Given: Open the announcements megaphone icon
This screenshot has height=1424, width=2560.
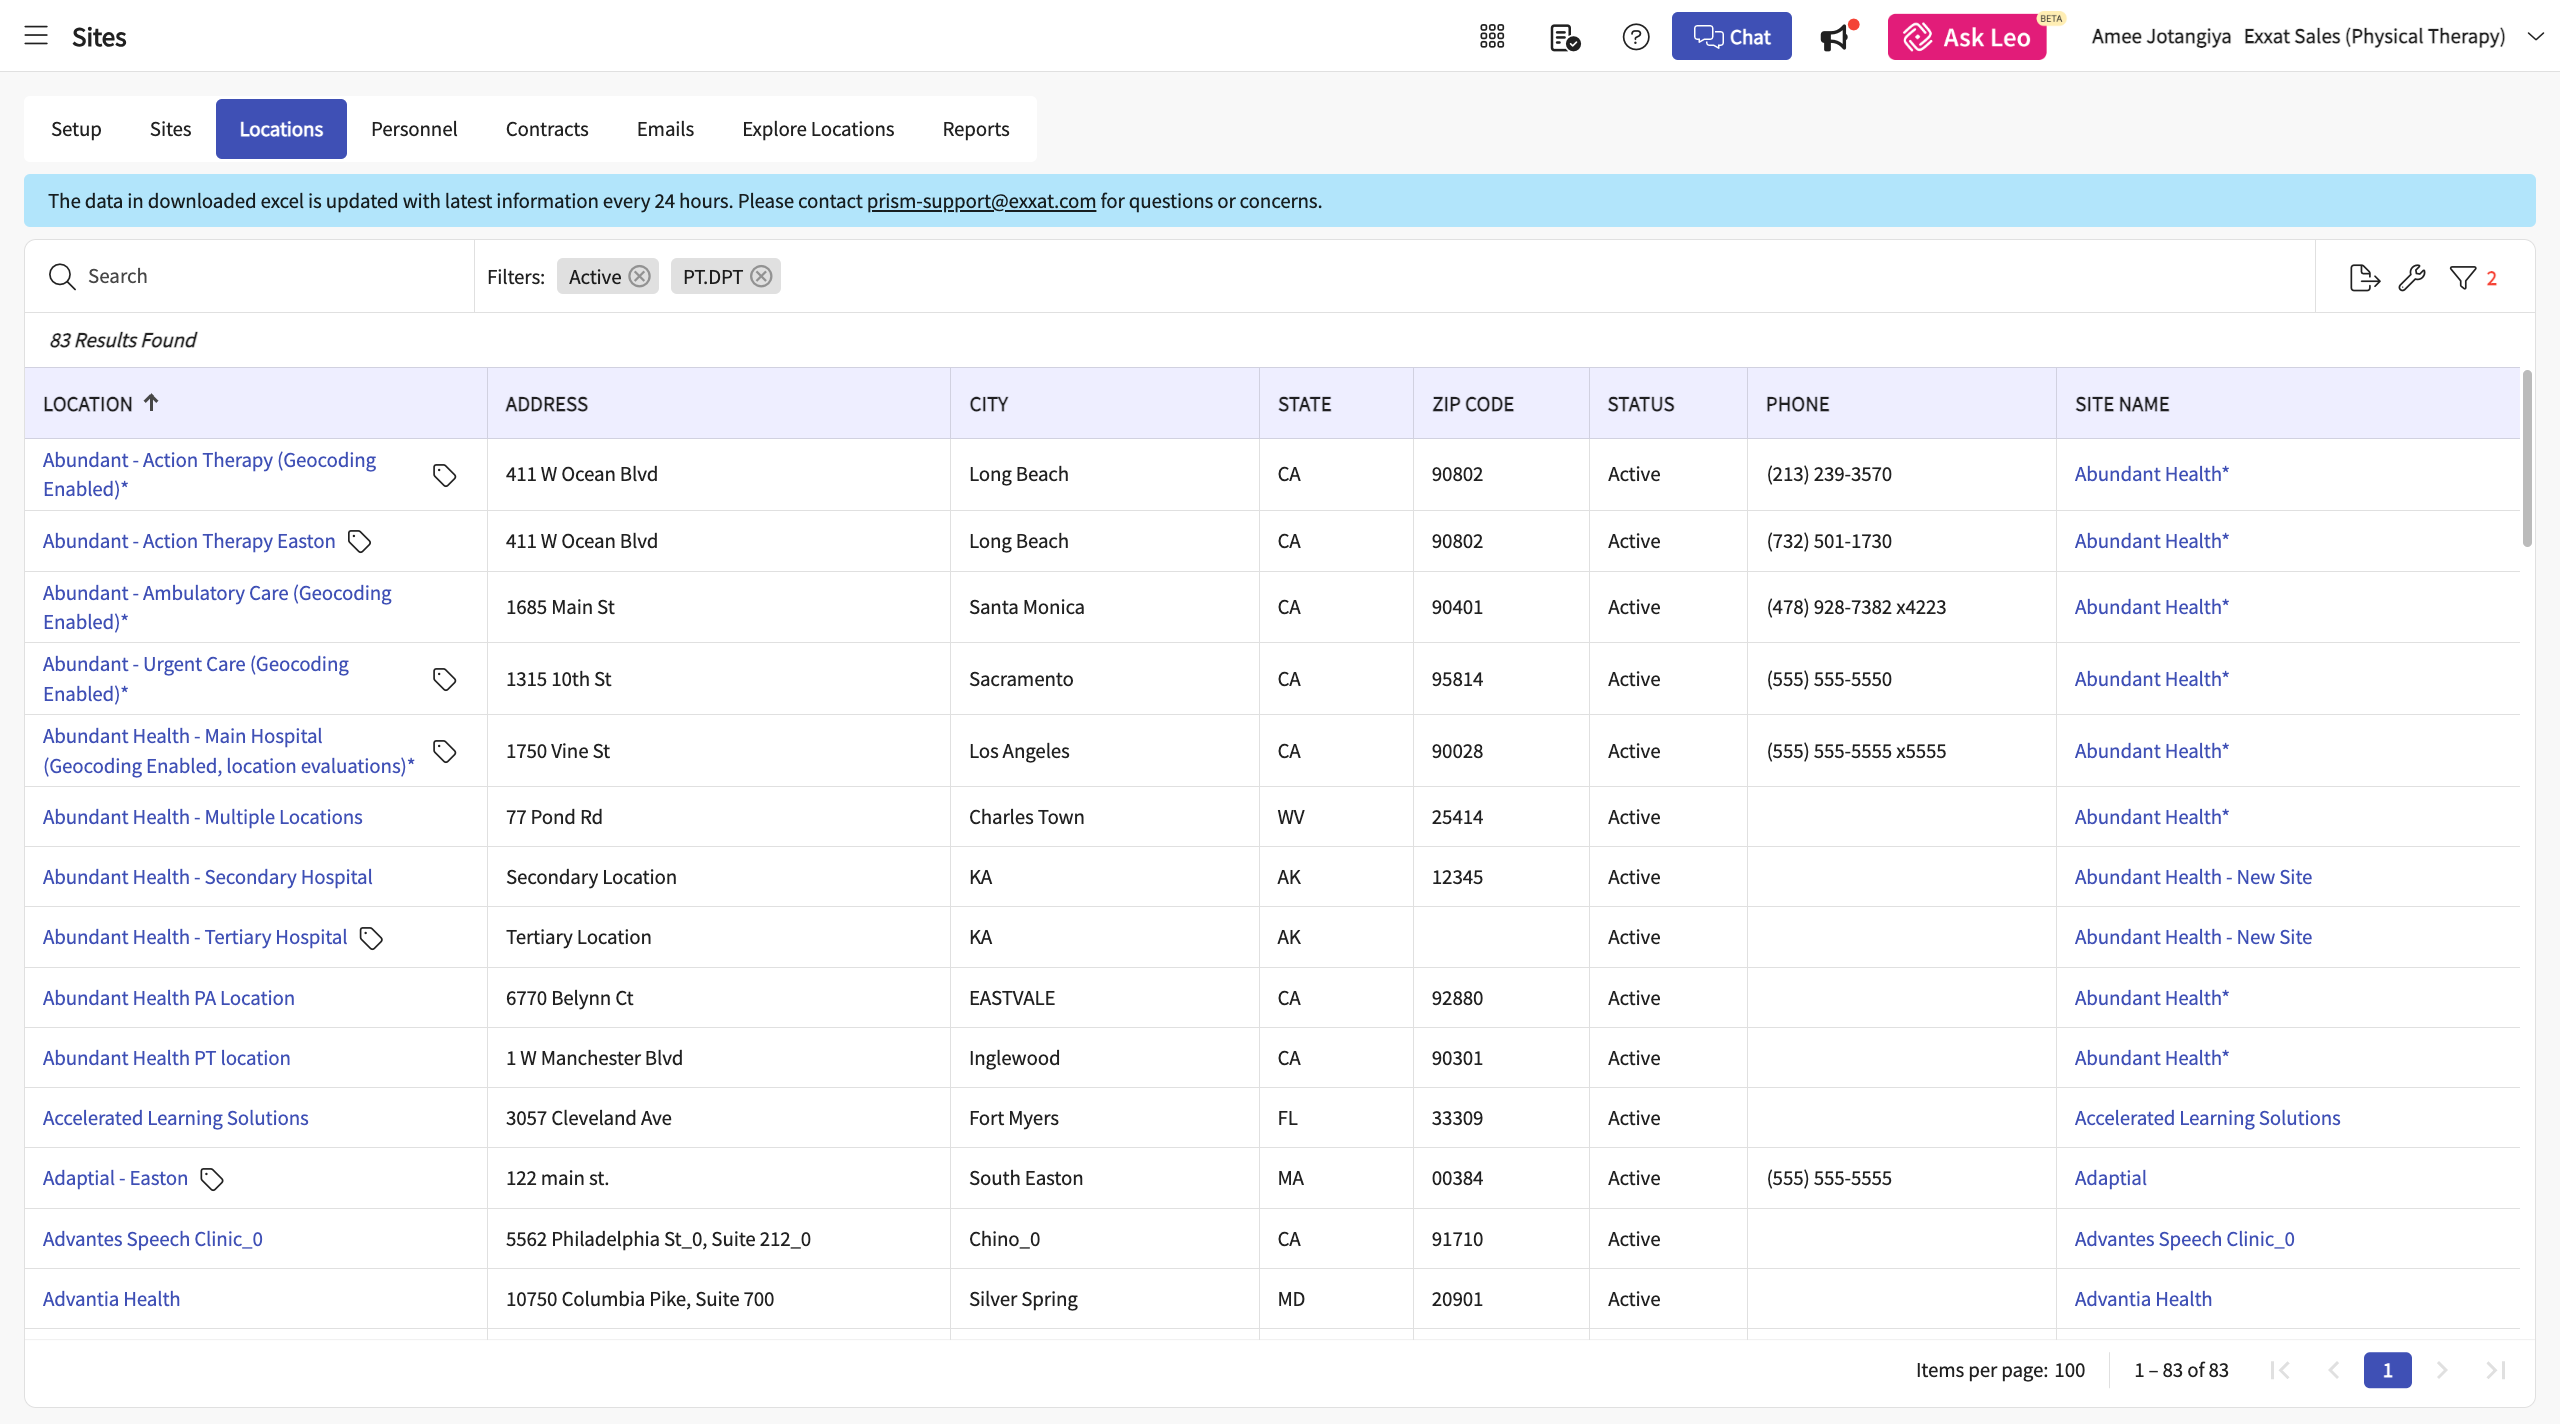Looking at the screenshot, I should click(1835, 38).
